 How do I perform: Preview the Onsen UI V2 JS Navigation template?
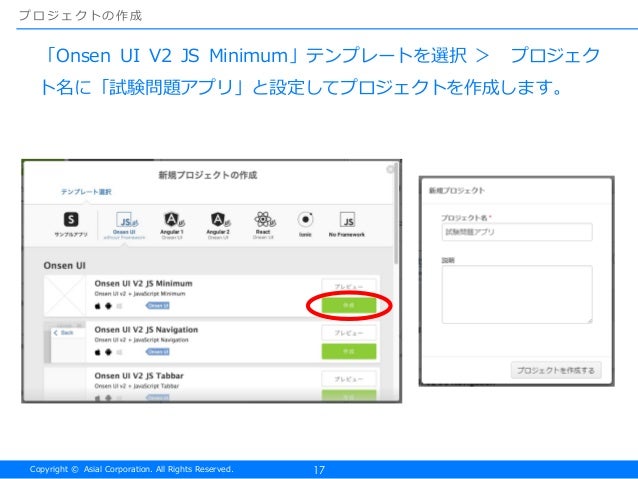click(x=349, y=333)
